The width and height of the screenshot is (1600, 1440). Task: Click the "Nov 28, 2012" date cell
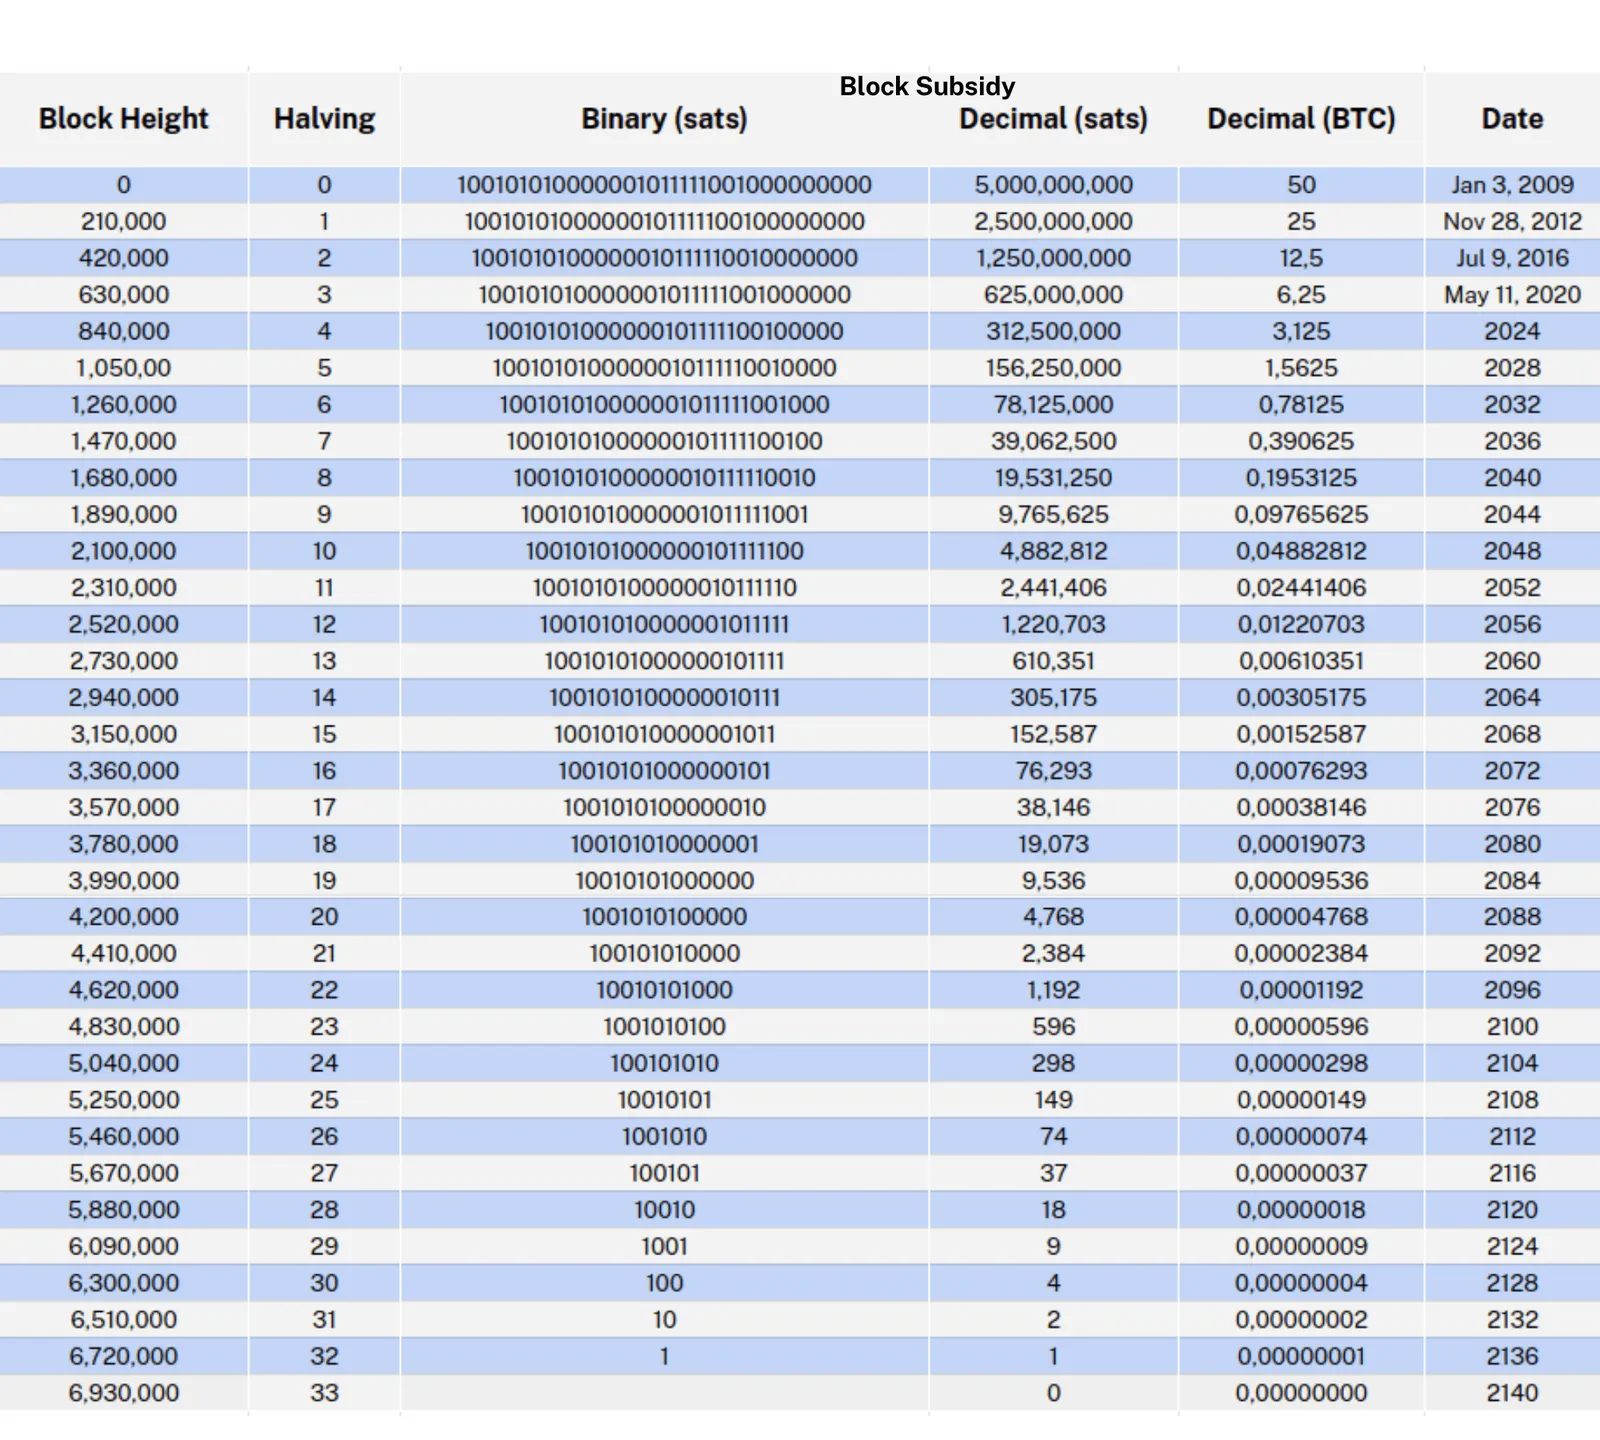pyautogui.click(x=1512, y=221)
